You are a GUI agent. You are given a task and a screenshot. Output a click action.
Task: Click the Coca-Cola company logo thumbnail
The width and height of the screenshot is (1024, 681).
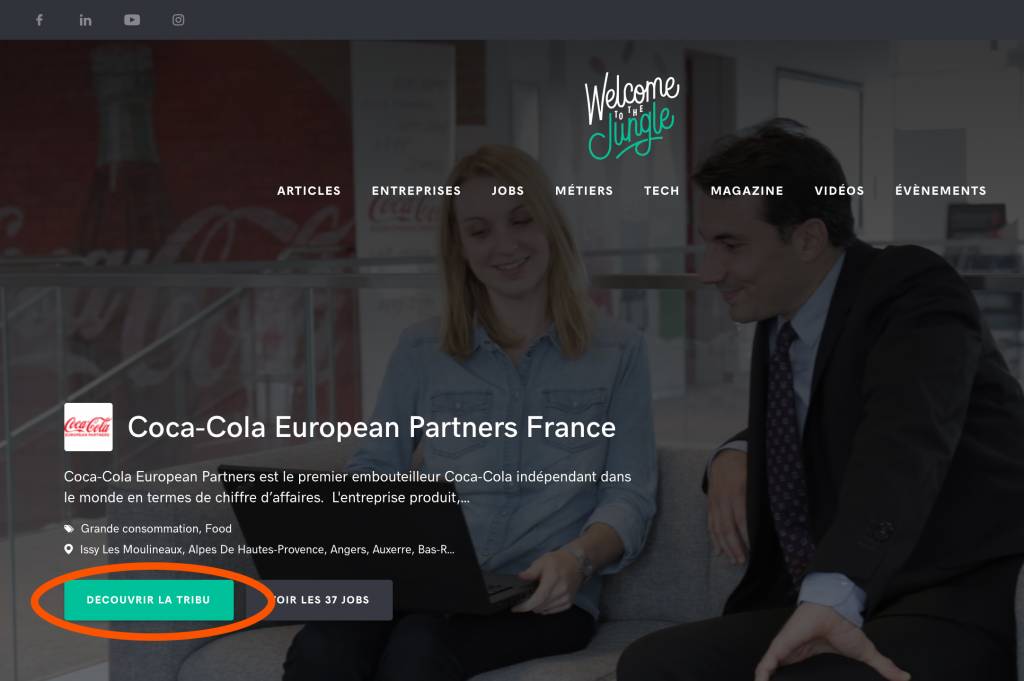88,427
